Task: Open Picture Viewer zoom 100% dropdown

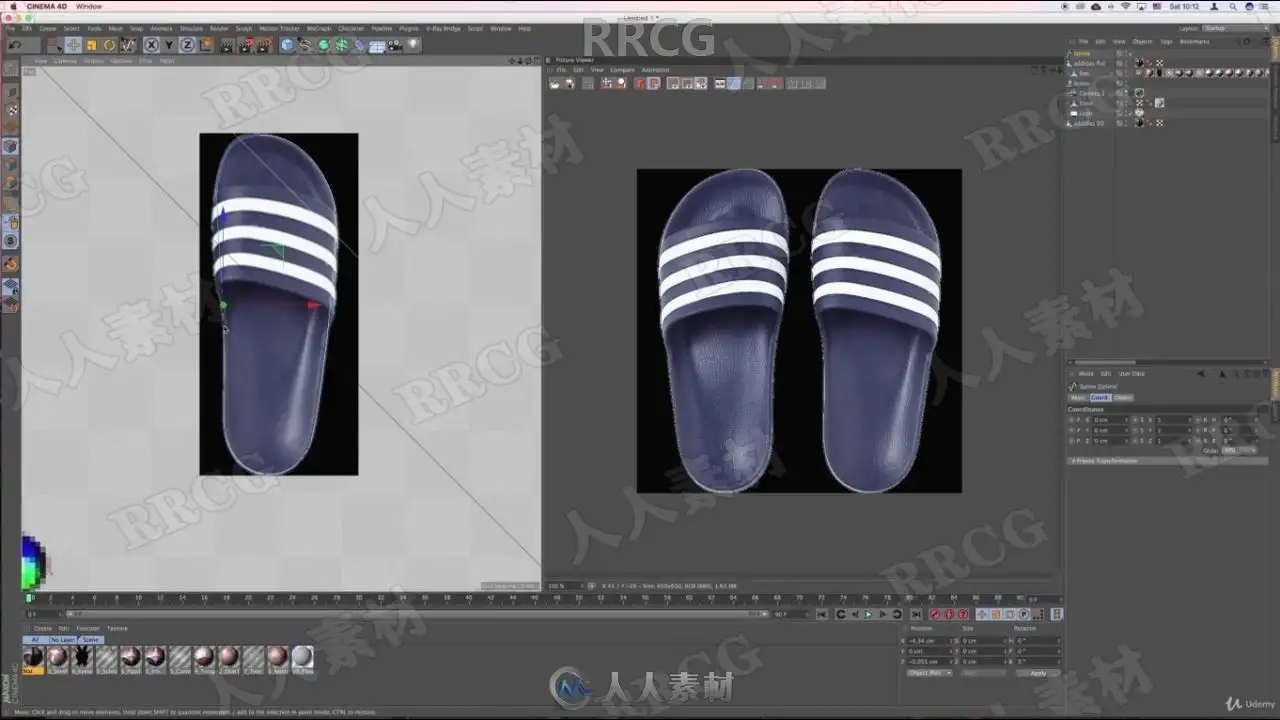Action: coord(565,586)
